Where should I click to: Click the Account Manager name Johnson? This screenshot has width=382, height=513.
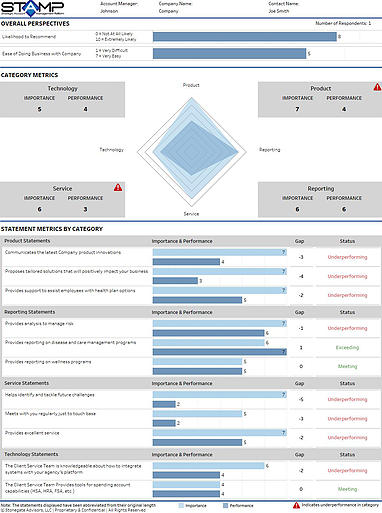pyautogui.click(x=109, y=11)
